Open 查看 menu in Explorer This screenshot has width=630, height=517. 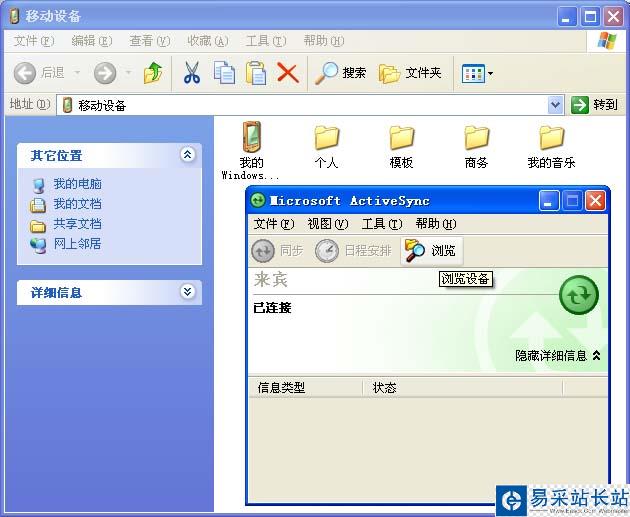click(149, 41)
